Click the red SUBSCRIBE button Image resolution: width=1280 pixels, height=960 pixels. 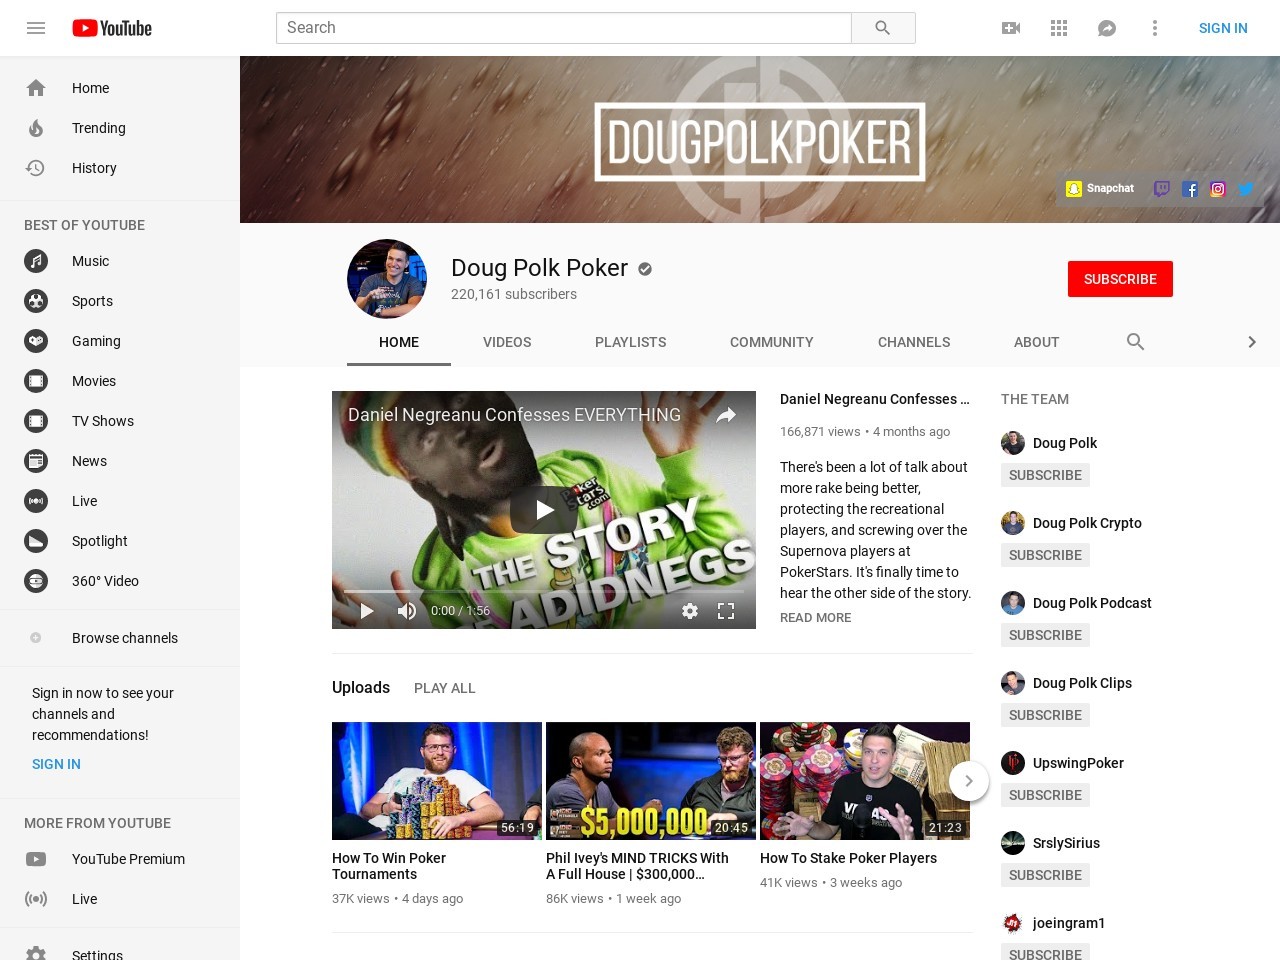click(x=1120, y=279)
